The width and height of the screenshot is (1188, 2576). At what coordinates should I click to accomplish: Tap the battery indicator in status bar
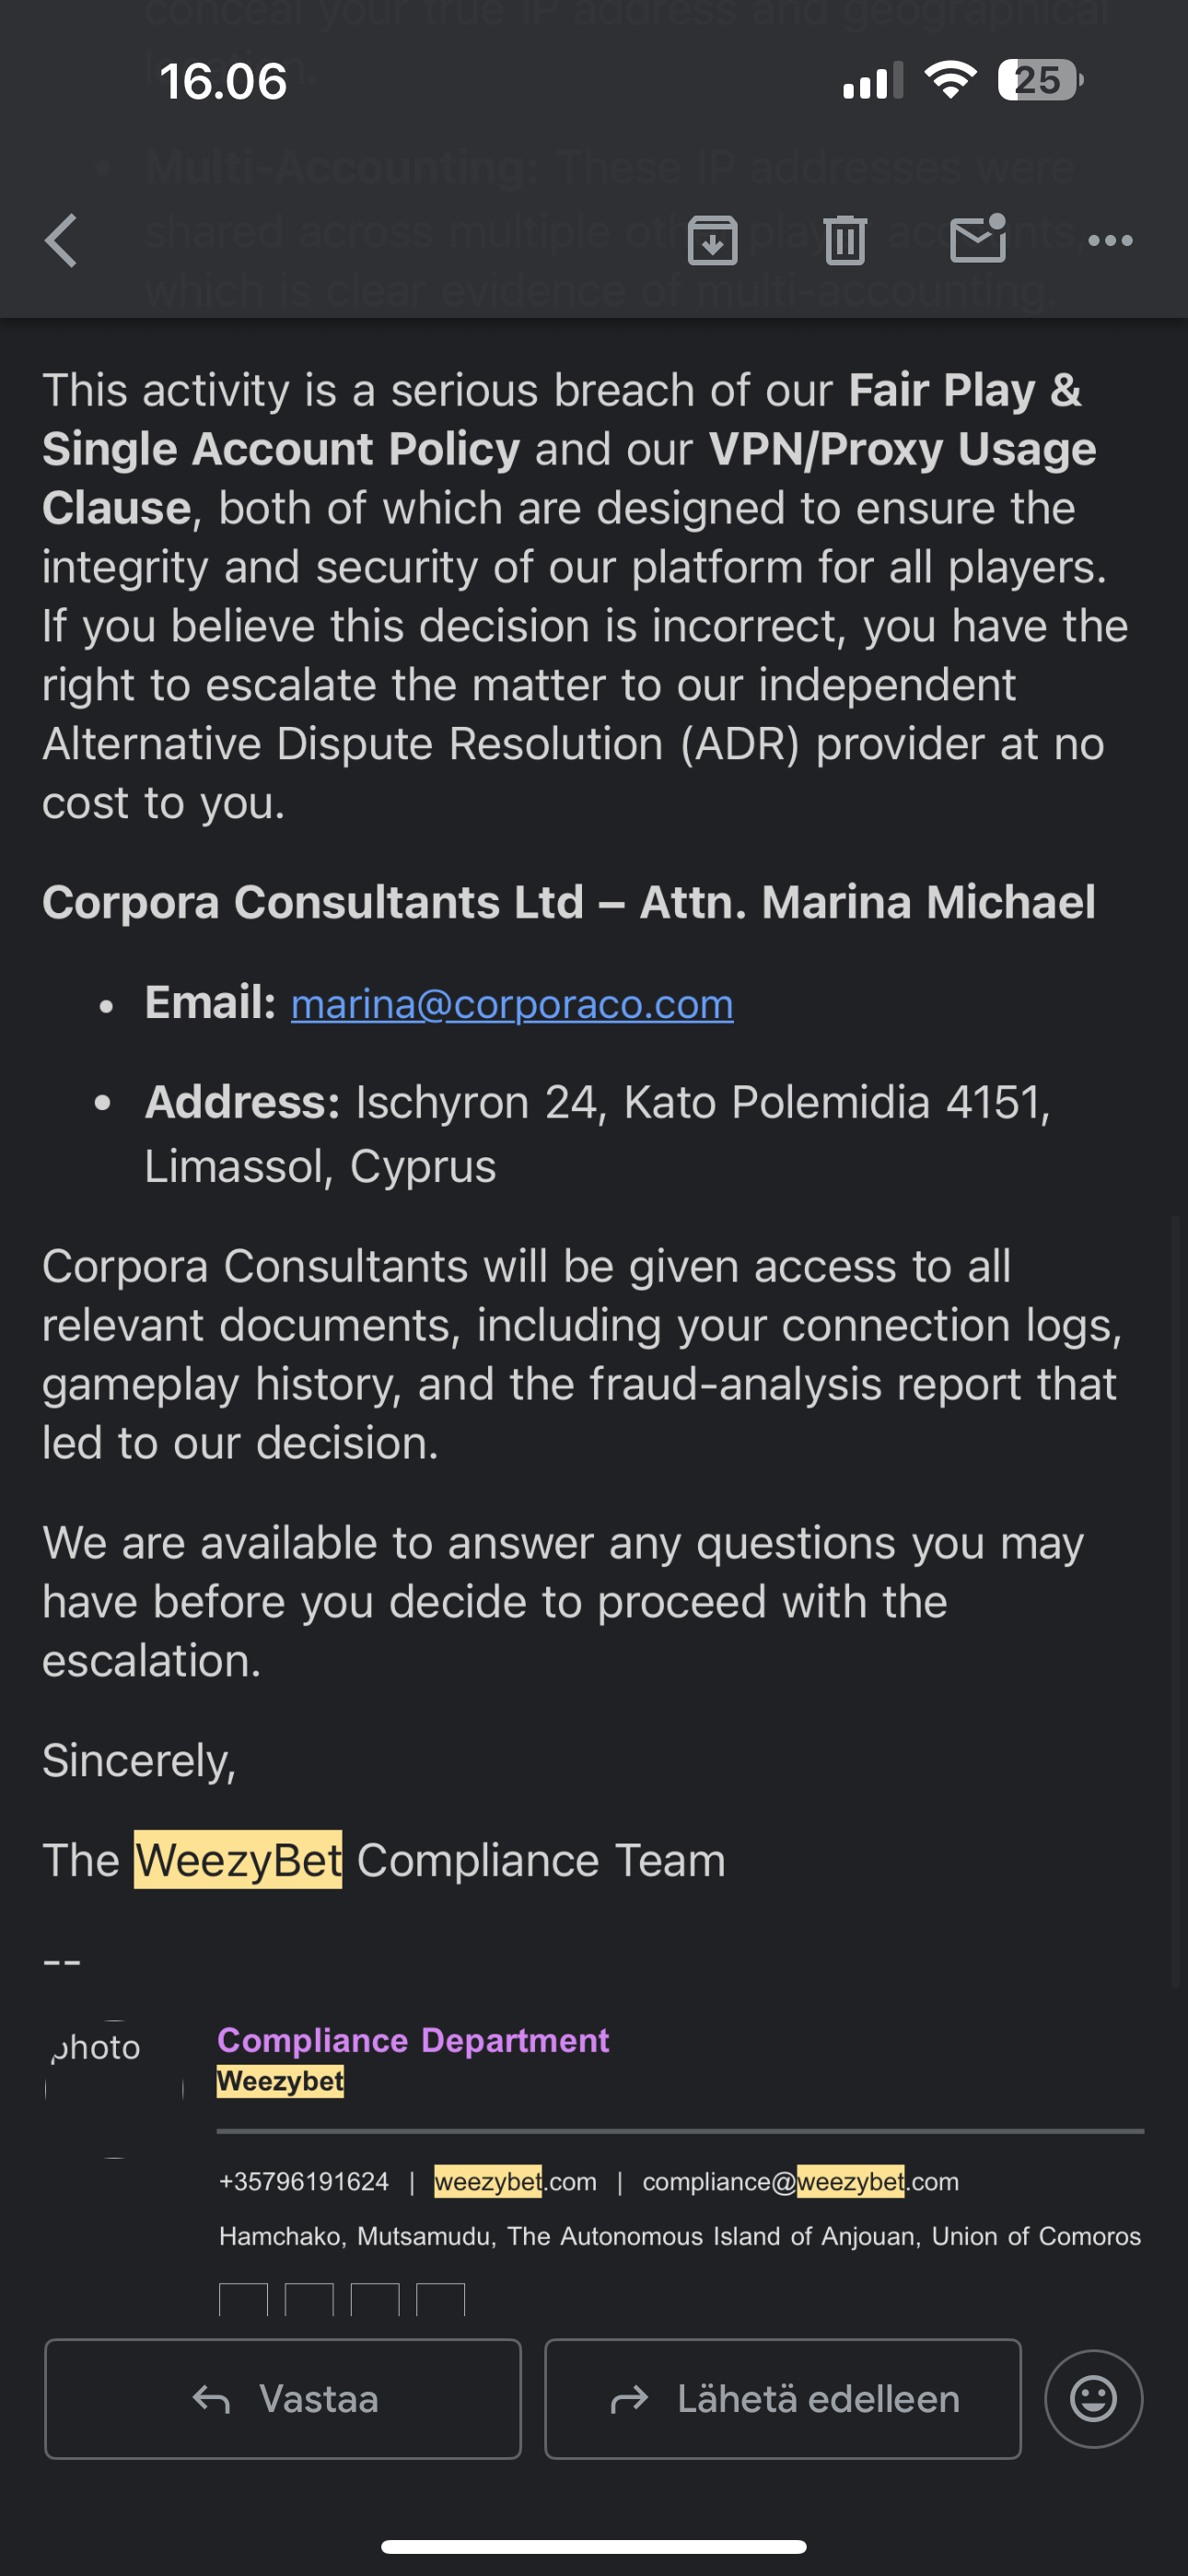(x=1040, y=80)
